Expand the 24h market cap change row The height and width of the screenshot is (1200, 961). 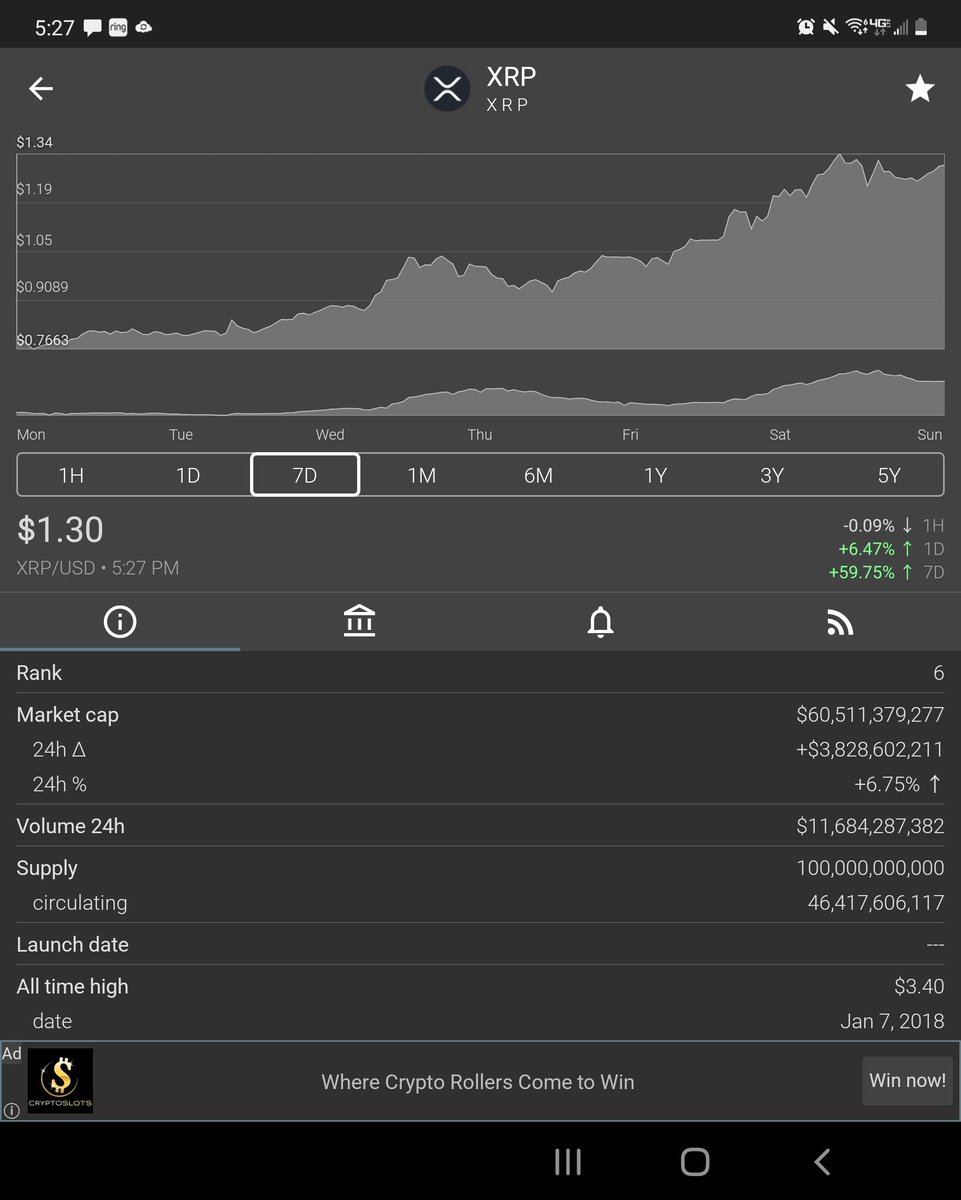click(x=480, y=749)
